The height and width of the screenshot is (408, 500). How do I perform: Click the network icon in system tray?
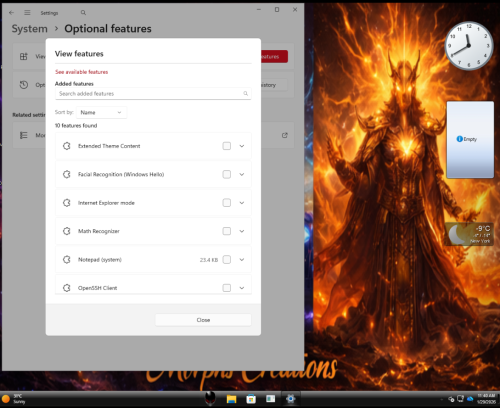(x=460, y=399)
